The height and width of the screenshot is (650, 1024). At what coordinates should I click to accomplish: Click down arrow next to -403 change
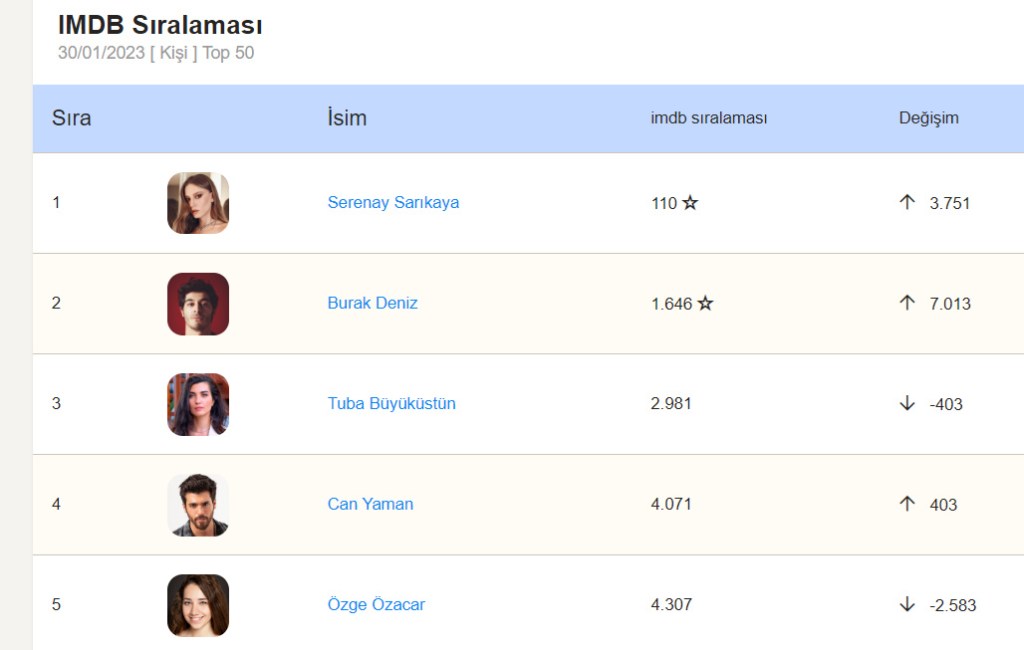[907, 403]
